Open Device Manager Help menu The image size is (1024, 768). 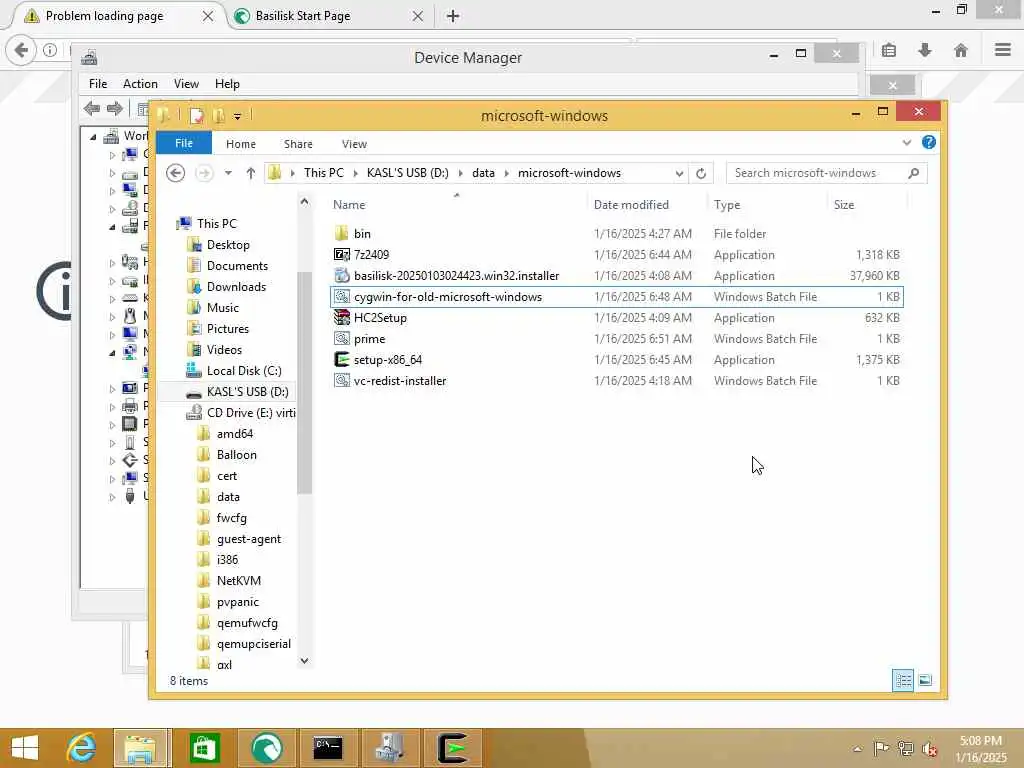click(227, 84)
